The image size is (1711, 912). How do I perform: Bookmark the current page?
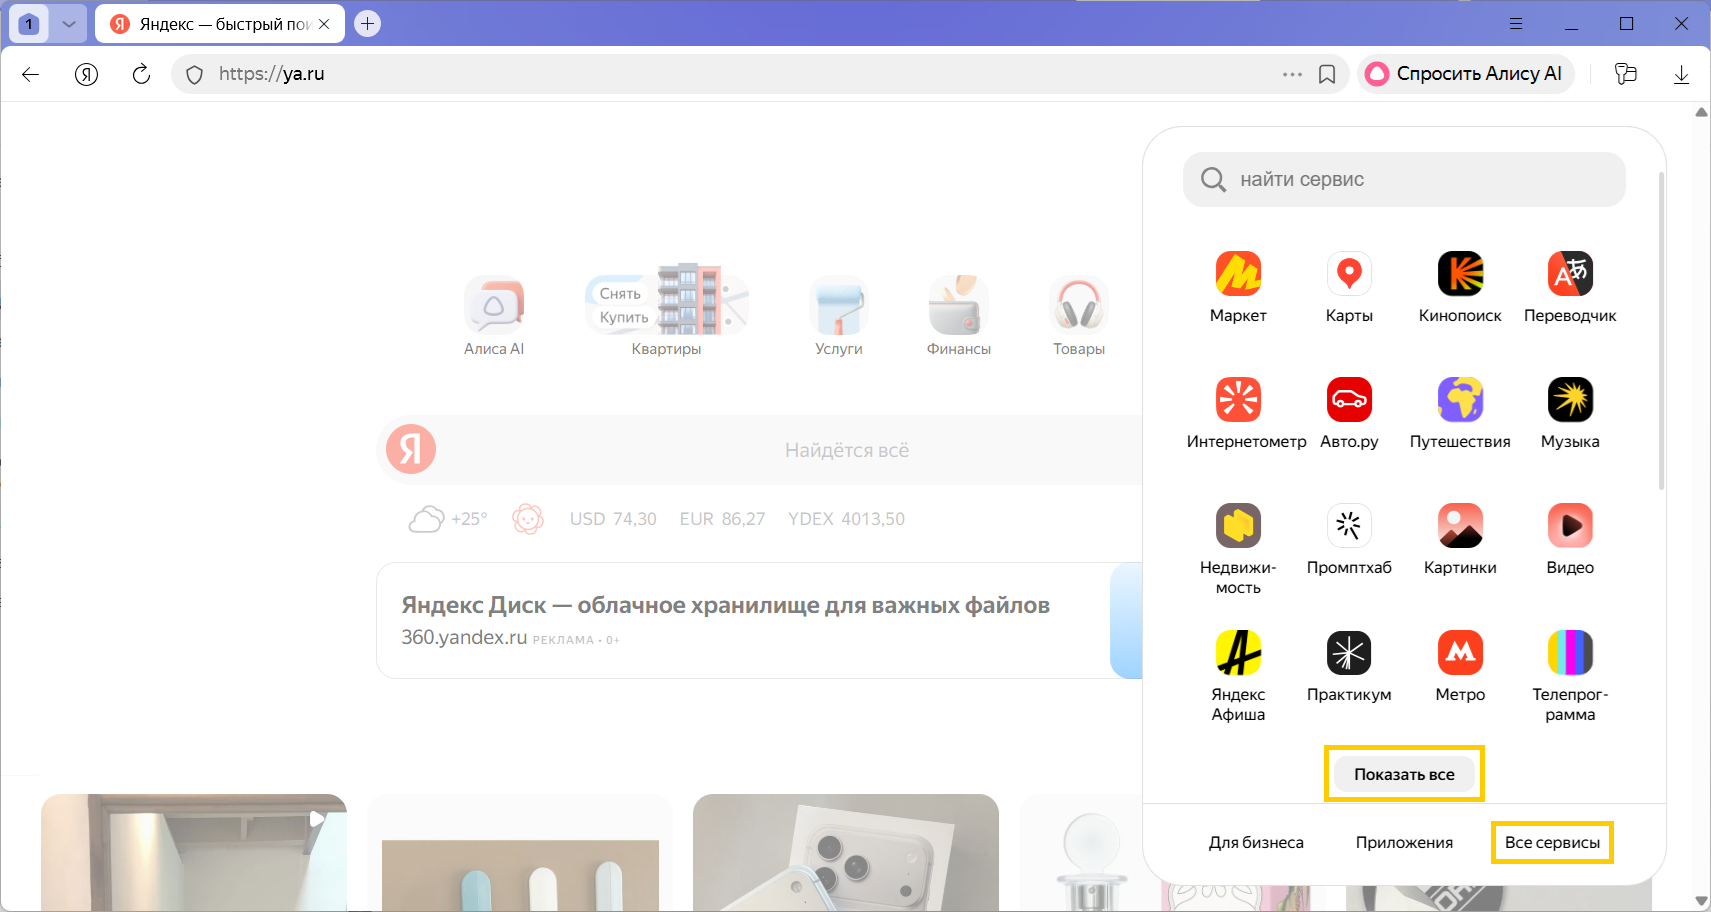coord(1327,74)
